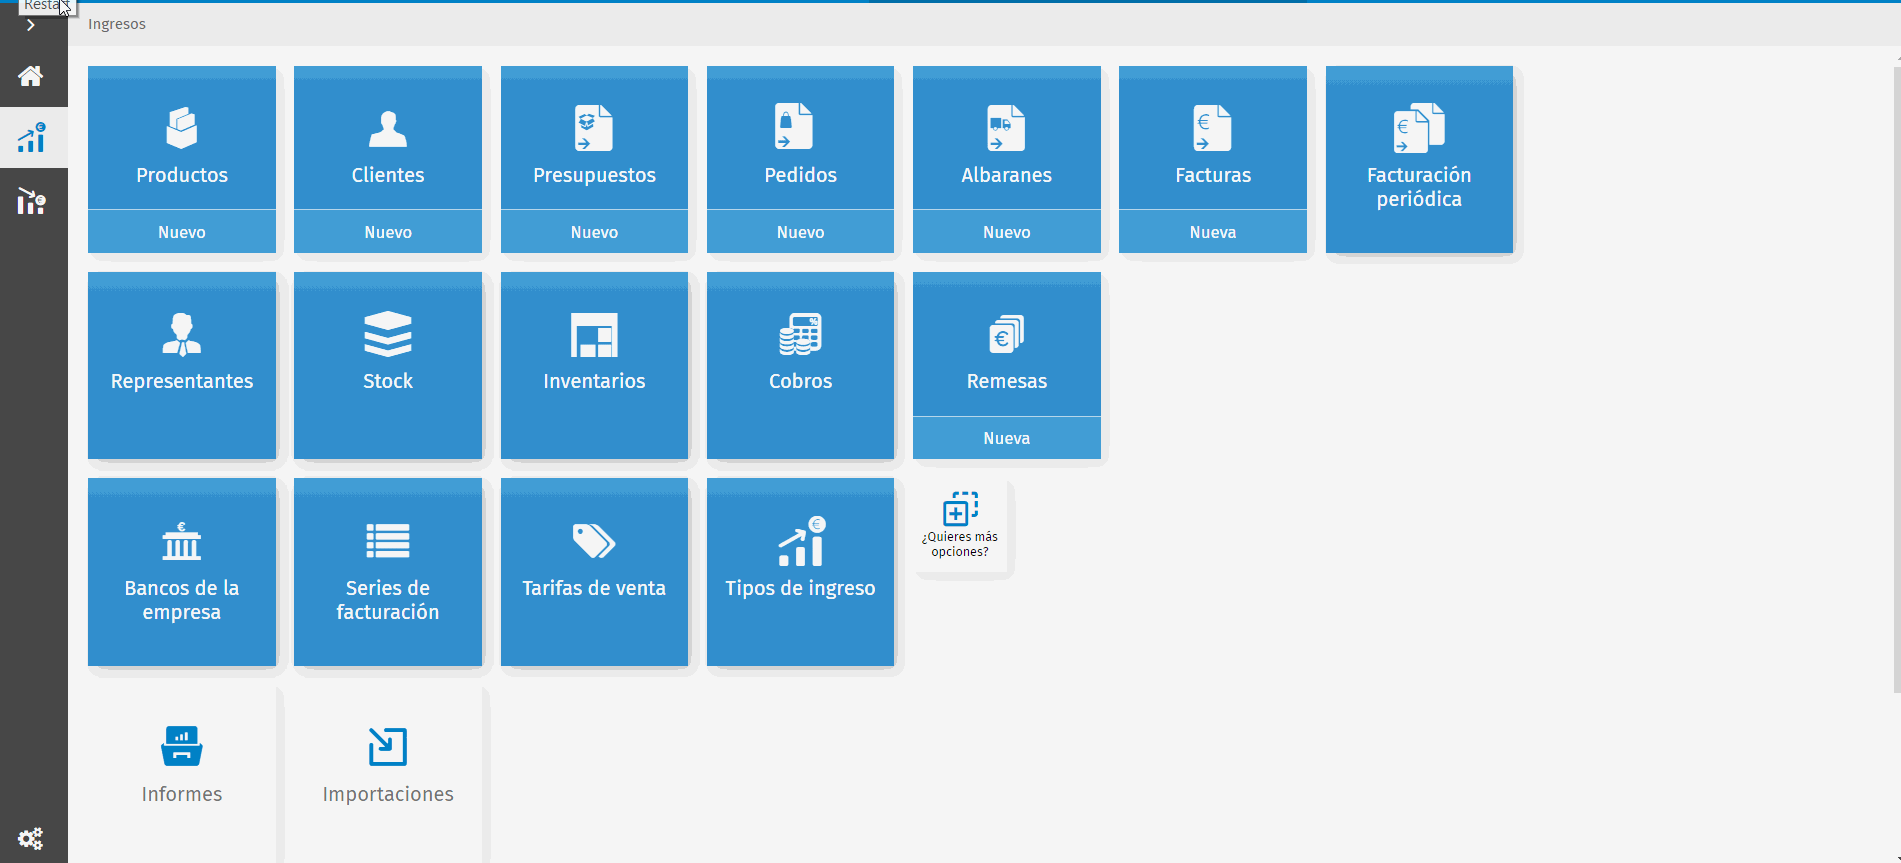The width and height of the screenshot is (1901, 863).
Task: Open the Productos tile
Action: tap(182, 138)
